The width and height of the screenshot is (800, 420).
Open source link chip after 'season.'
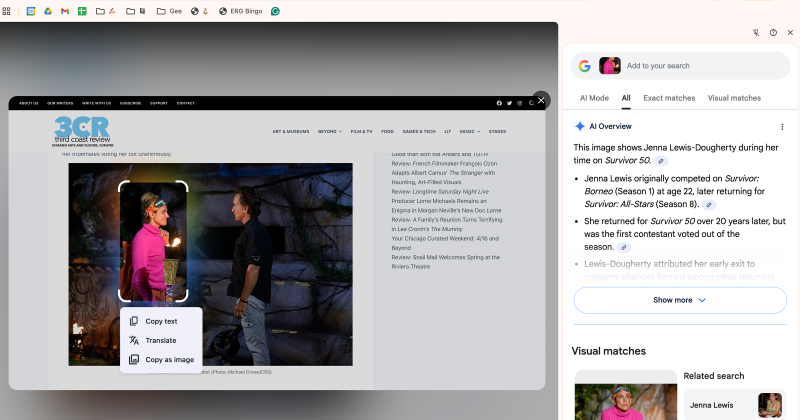coord(623,248)
